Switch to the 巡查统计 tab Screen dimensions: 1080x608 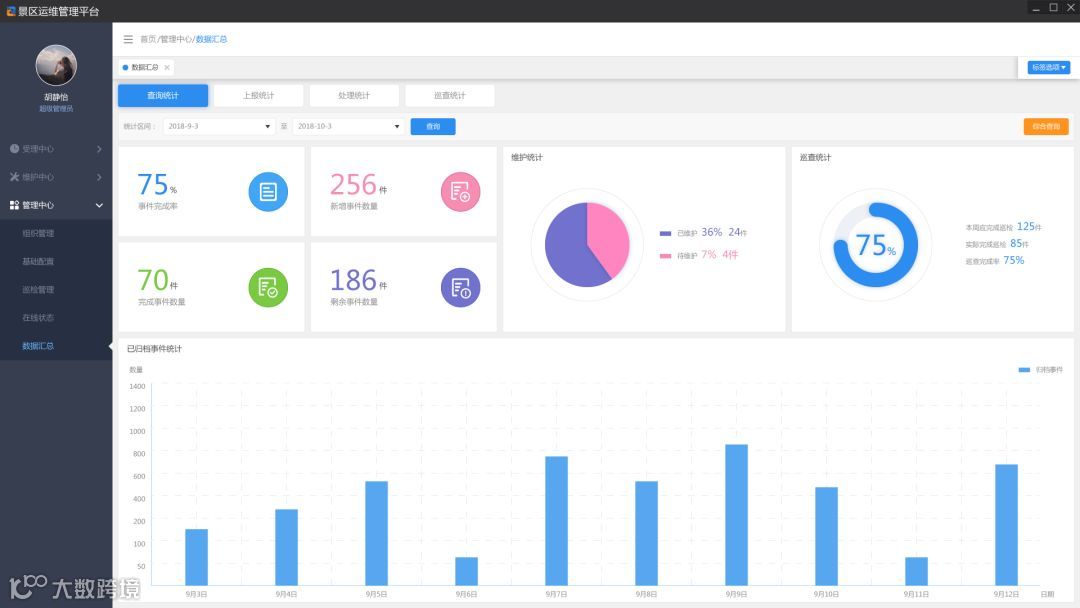click(450, 96)
